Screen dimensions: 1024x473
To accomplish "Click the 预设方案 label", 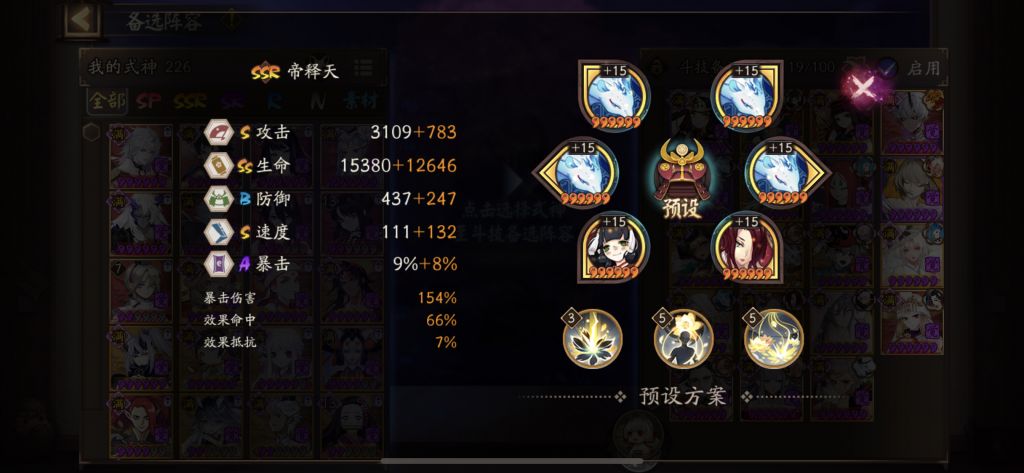I will click(x=682, y=397).
